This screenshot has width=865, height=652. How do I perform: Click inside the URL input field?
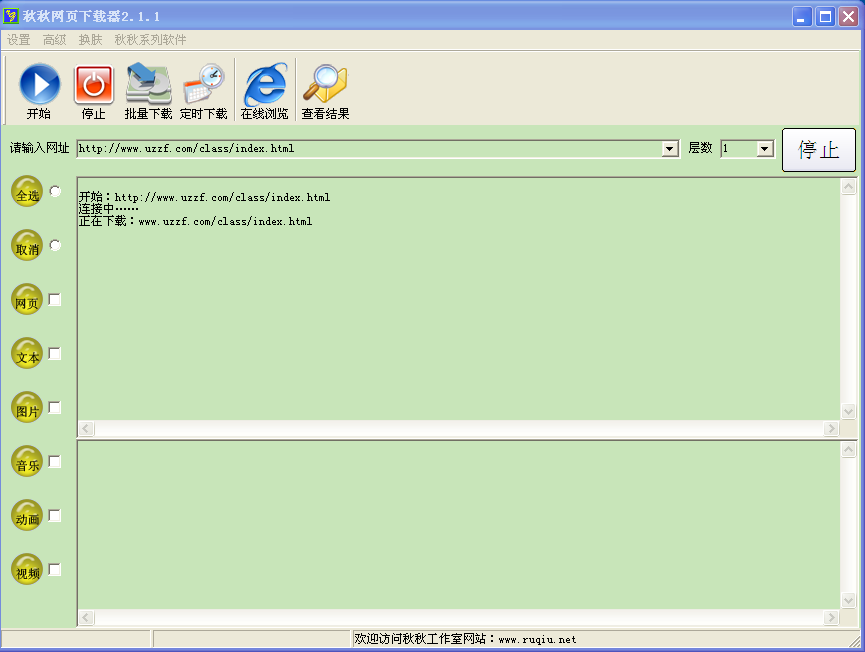(370, 148)
